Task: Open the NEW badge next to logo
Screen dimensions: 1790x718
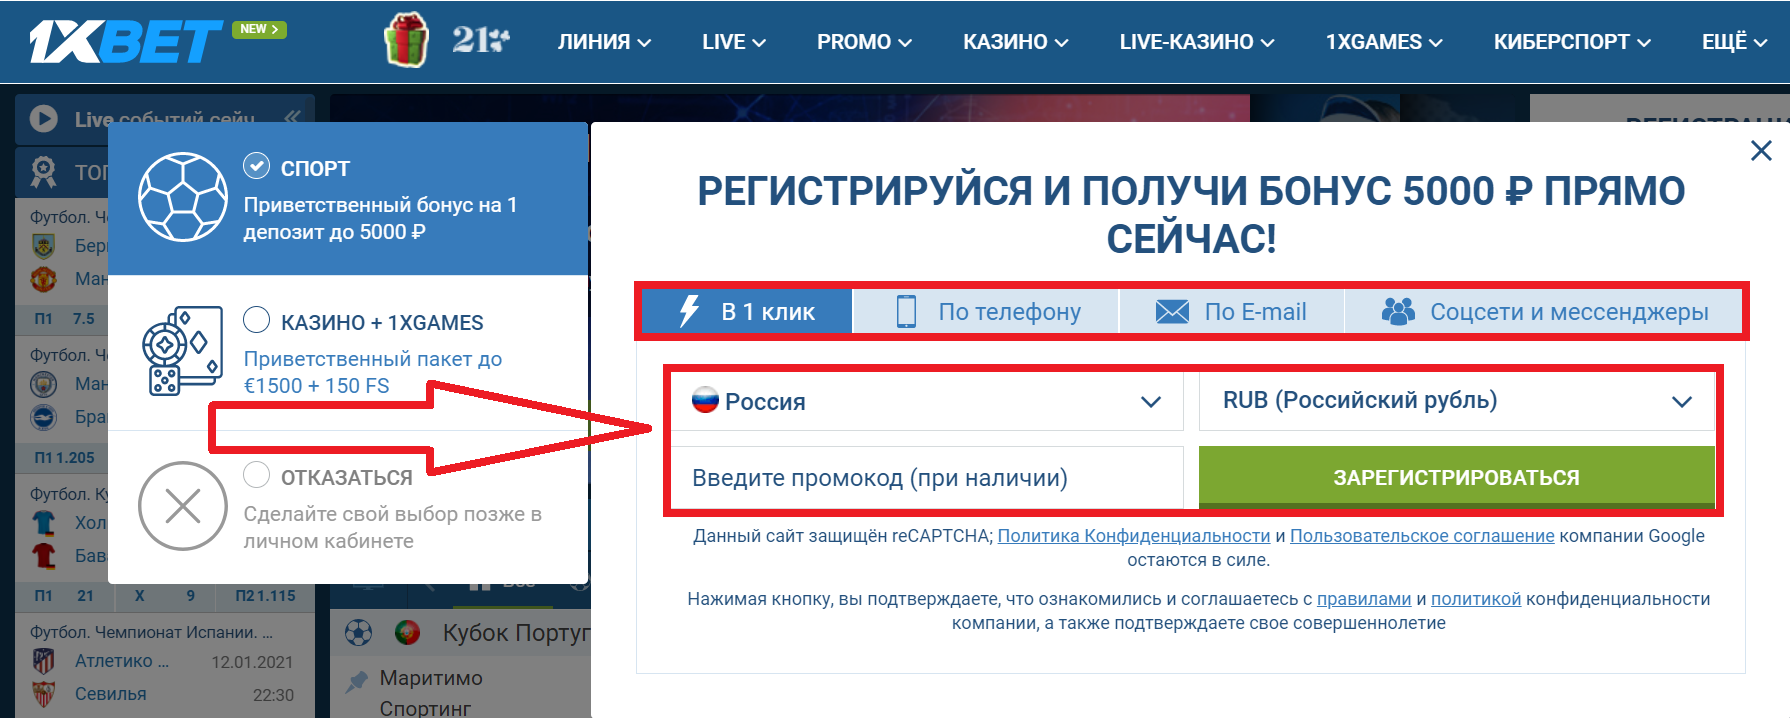Action: click(260, 29)
